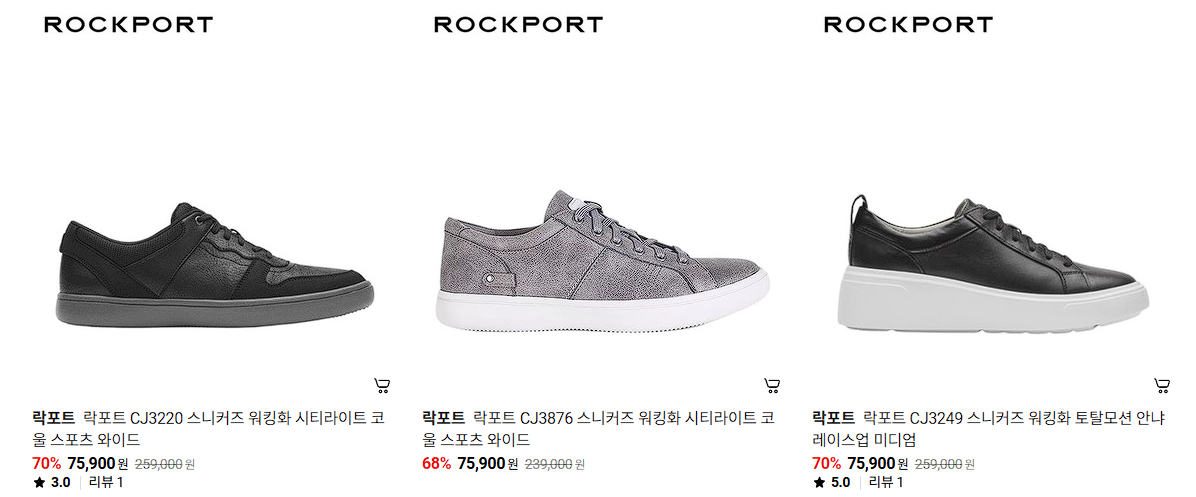Image resolution: width=1196 pixels, height=497 pixels.
Task: Click Rockport logo above the platform sneaker
Action: point(908,25)
